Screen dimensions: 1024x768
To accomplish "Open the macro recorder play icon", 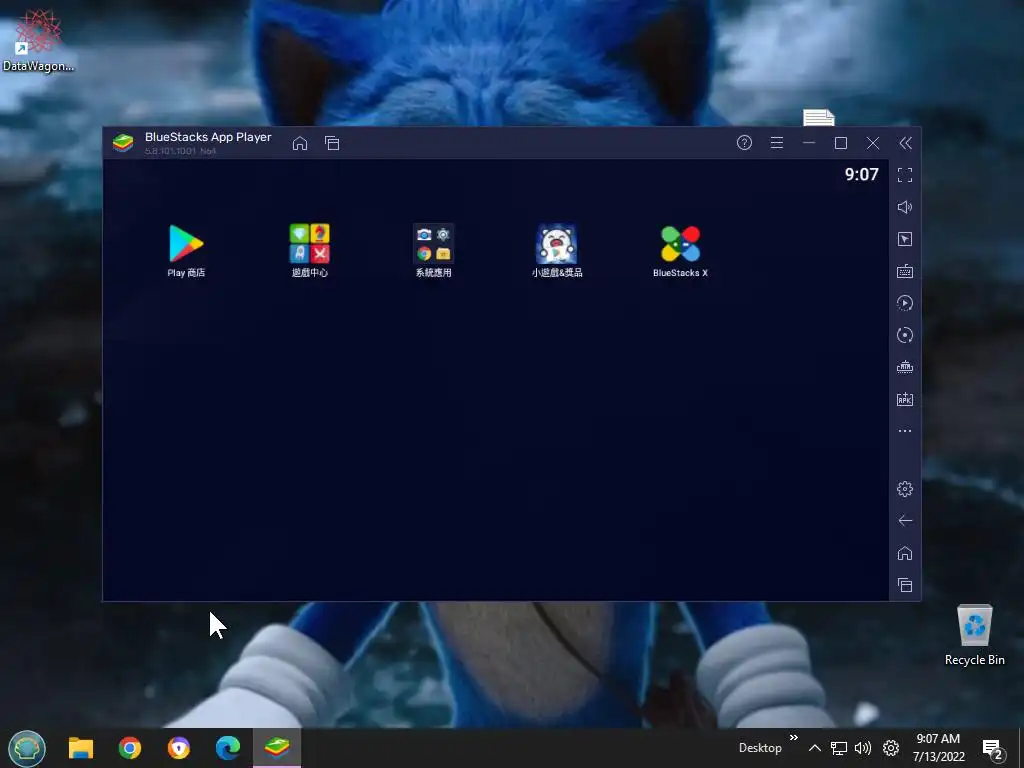I will click(904, 303).
